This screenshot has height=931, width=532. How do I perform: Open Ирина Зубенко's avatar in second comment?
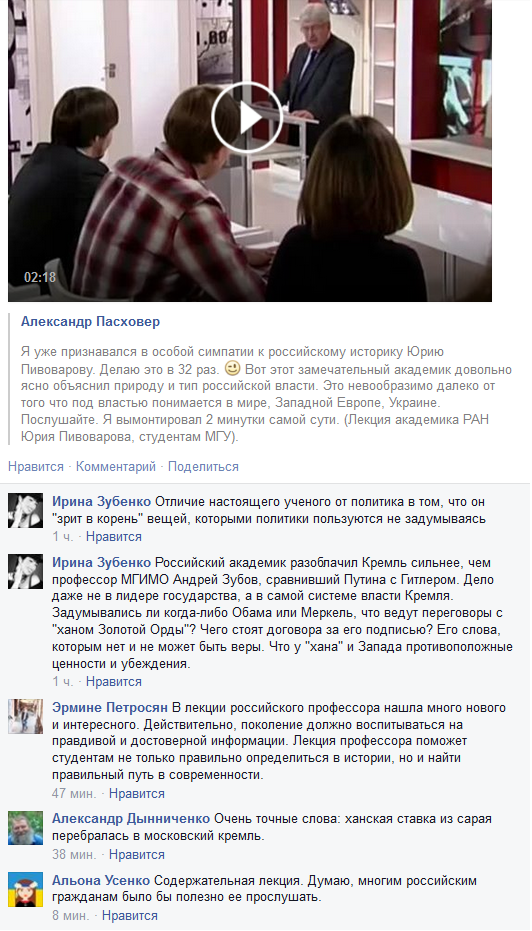26,572
